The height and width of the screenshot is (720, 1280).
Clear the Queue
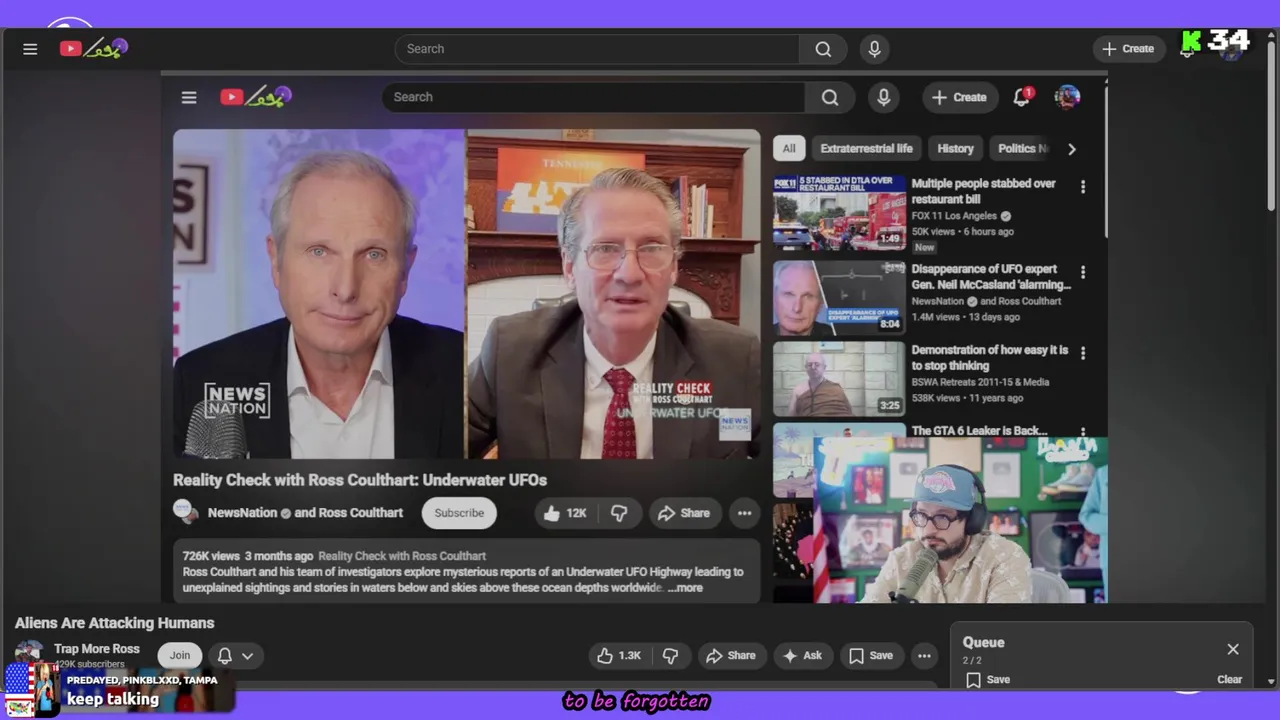[x=1229, y=680]
